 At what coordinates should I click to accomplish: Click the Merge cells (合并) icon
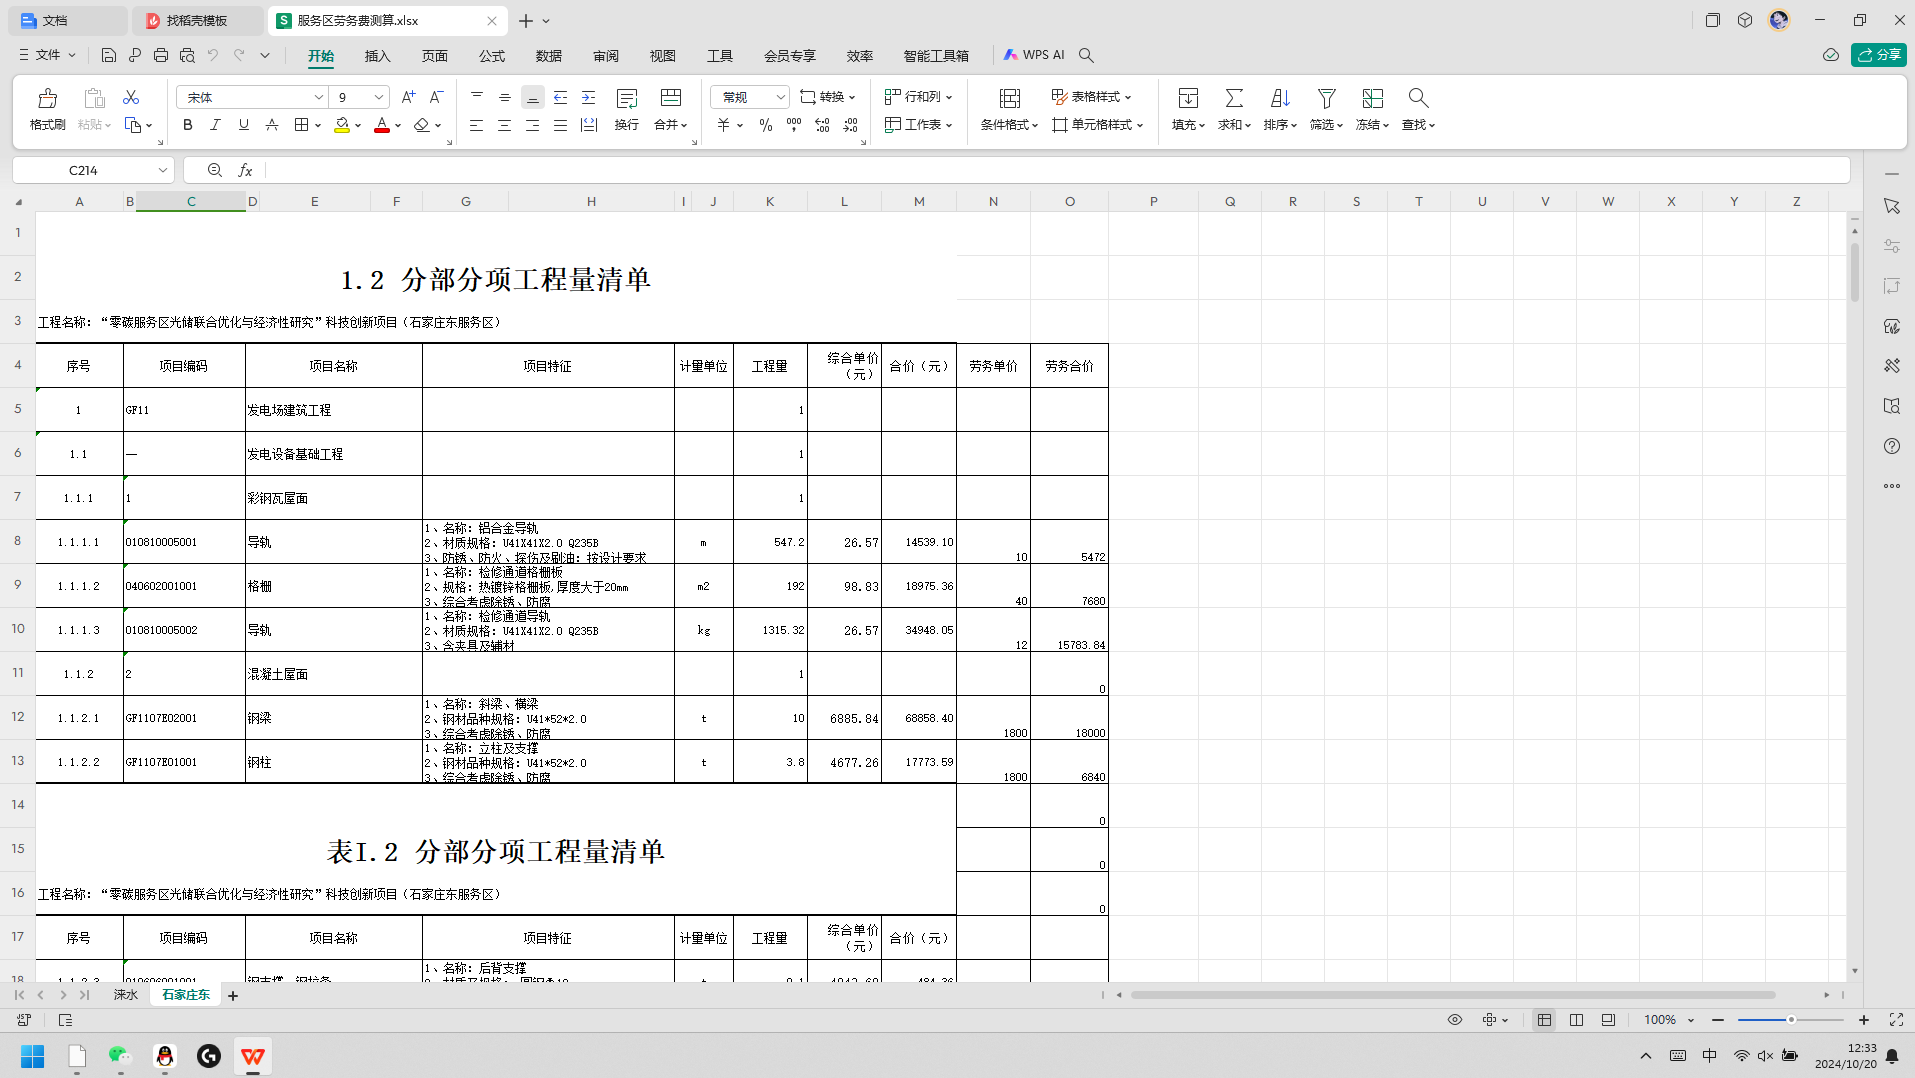coord(671,98)
